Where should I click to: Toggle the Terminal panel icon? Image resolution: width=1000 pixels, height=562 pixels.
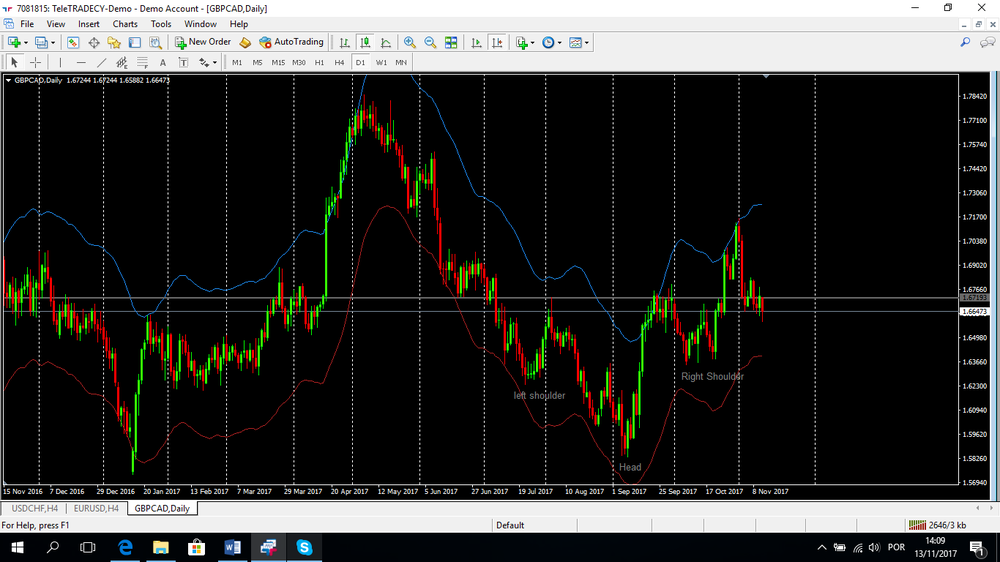(x=135, y=42)
